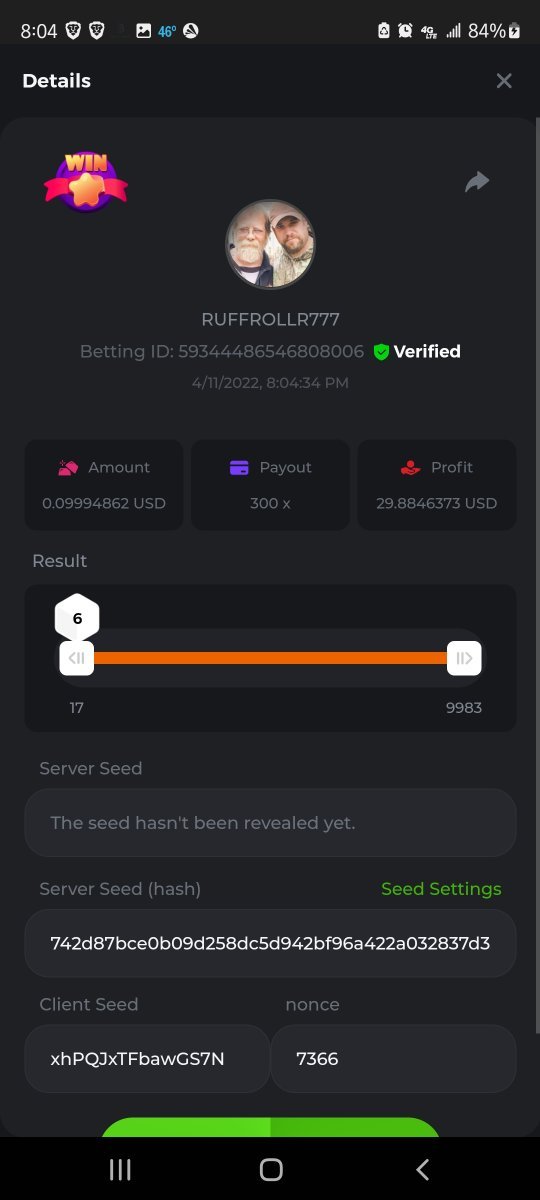Tap the result marker showing 6
This screenshot has height=1200, width=540.
tap(77, 617)
